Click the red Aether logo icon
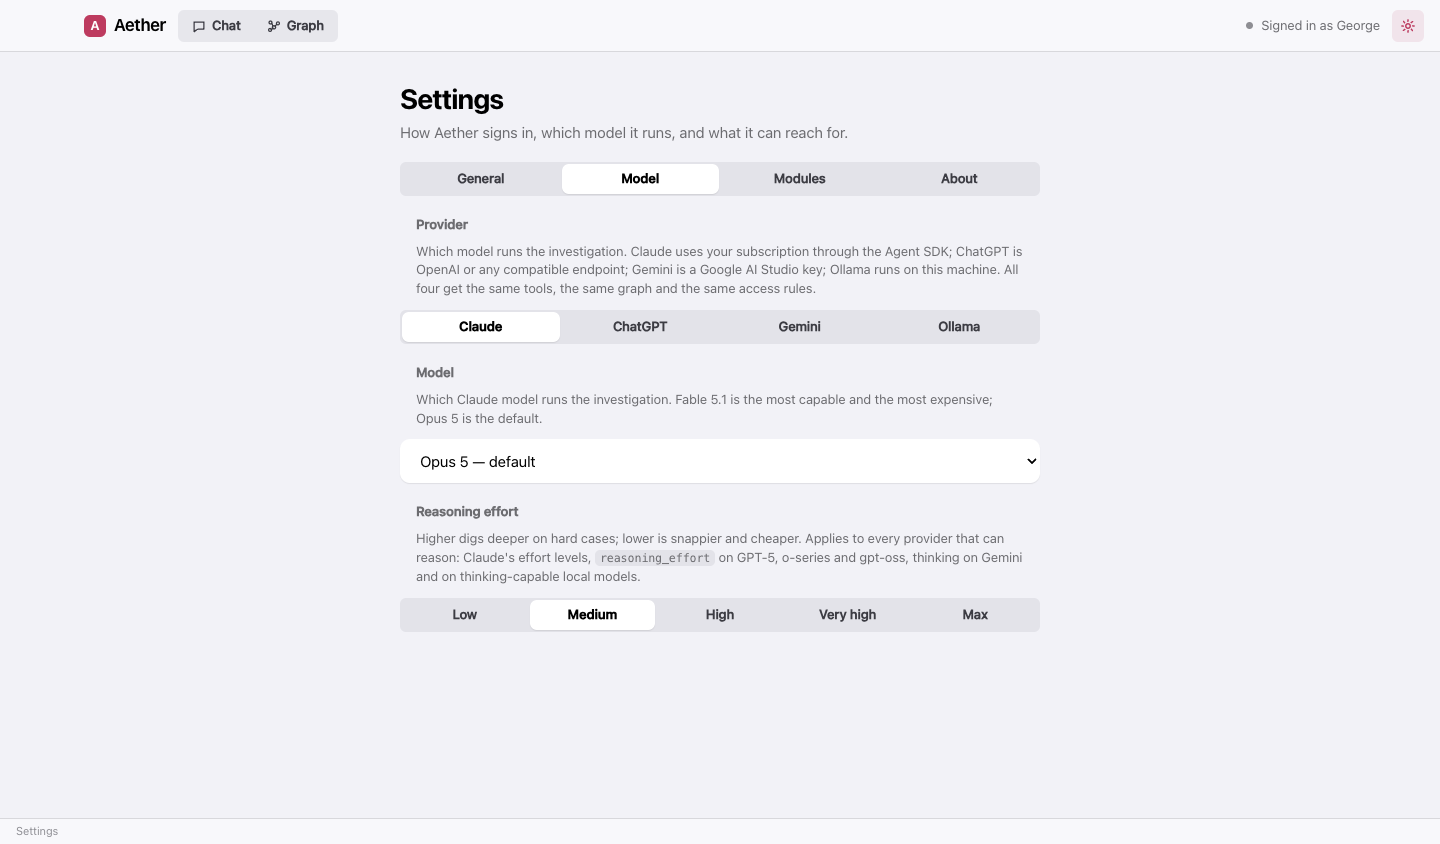 pos(95,26)
